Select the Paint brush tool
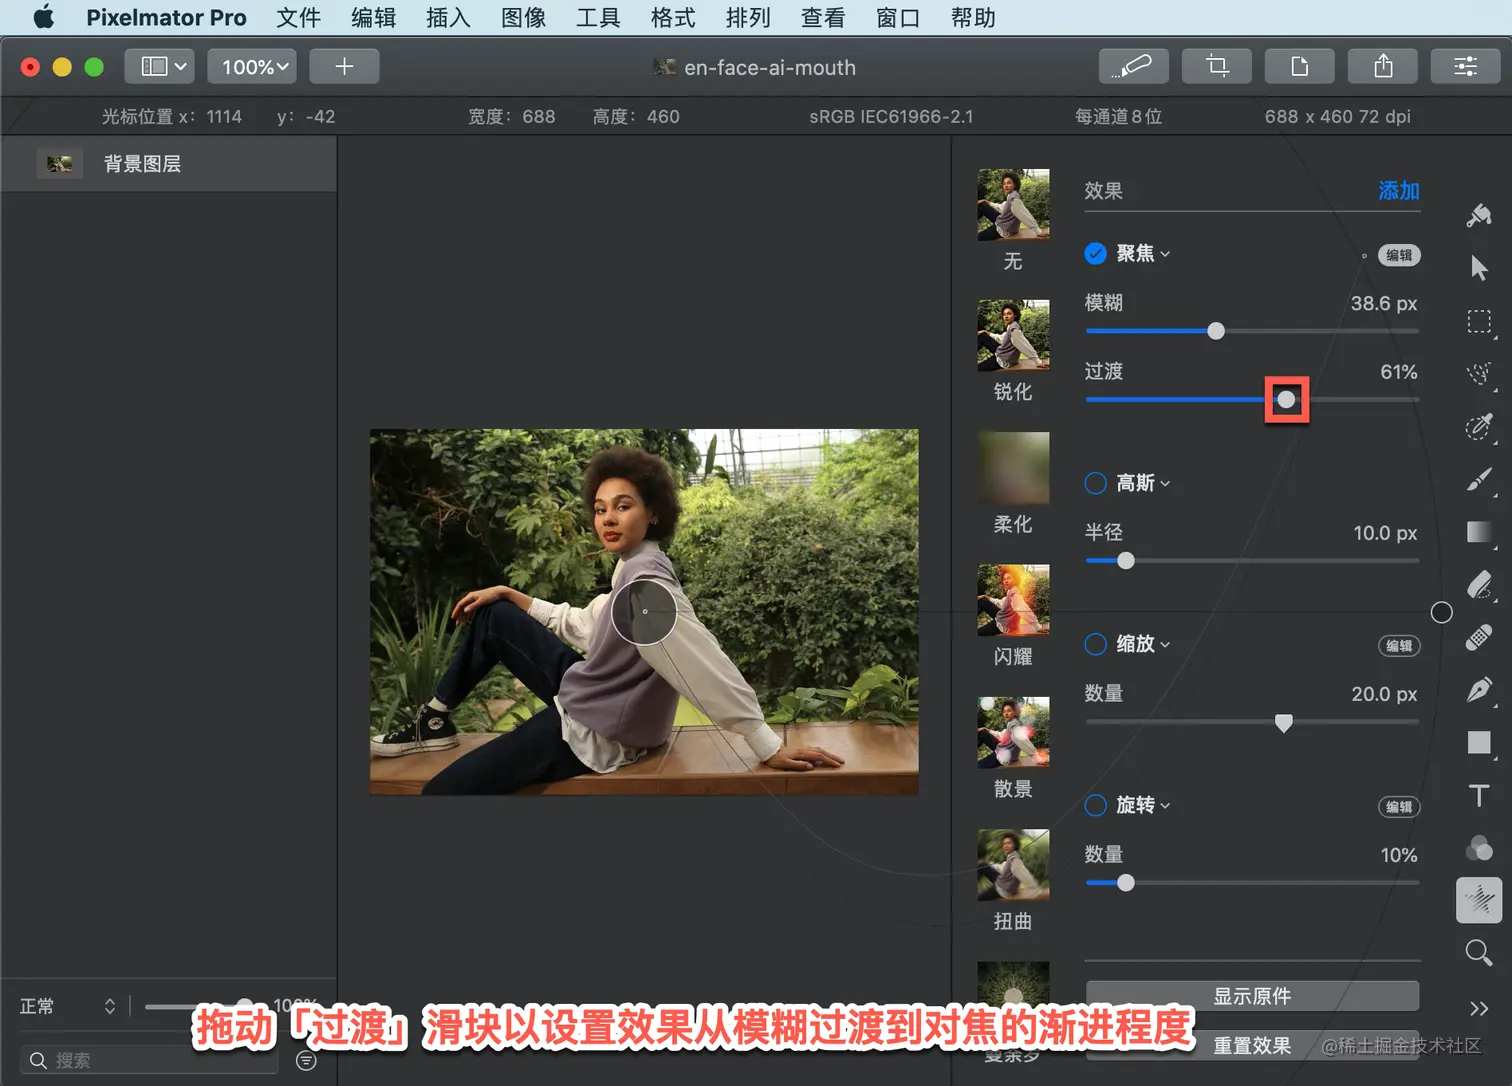 1479,480
